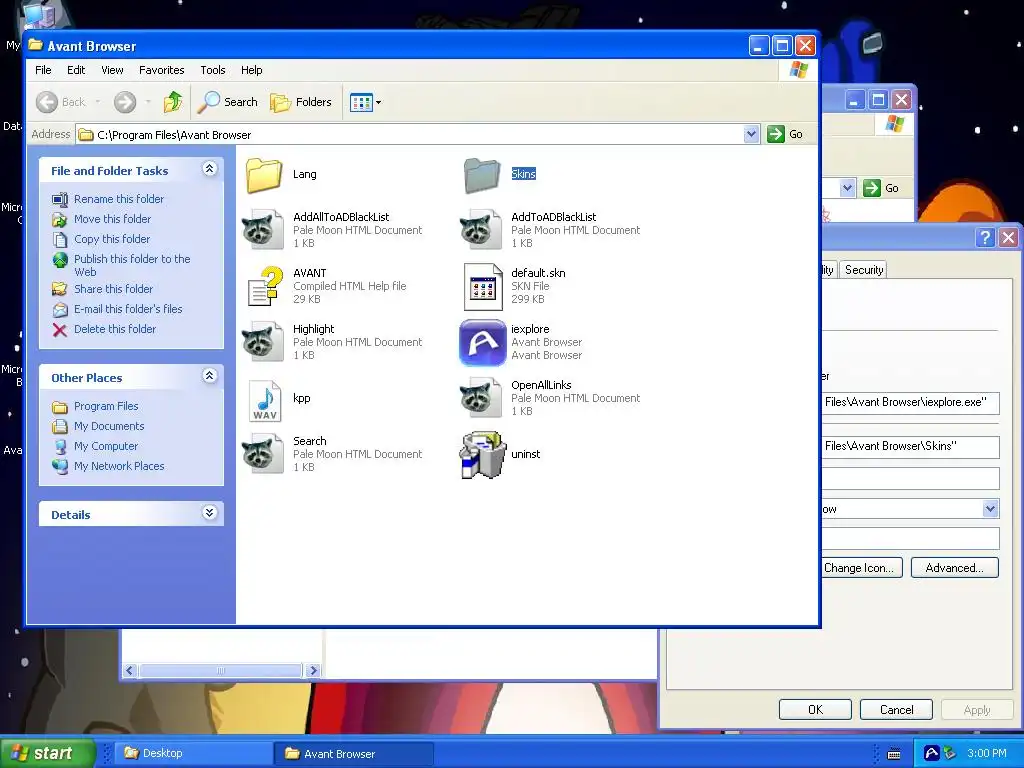Open the Favorites menu
1024x768 pixels.
[161, 70]
